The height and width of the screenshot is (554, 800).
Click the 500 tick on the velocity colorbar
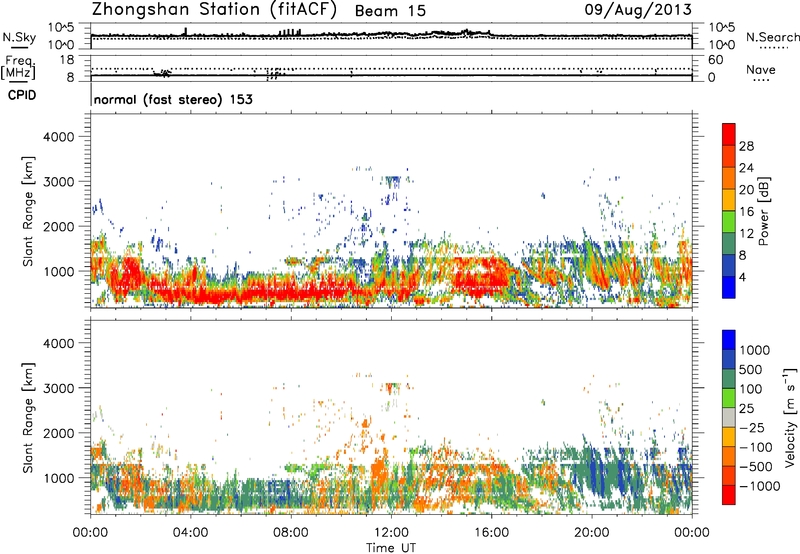point(751,369)
